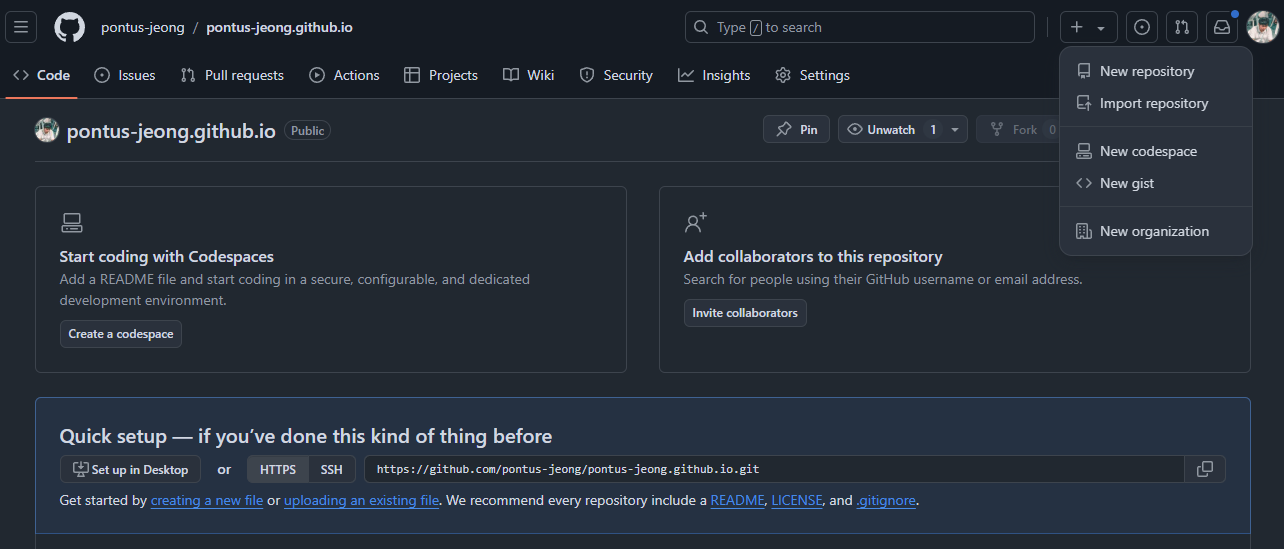Click the Quick setup heading text

coord(306,436)
